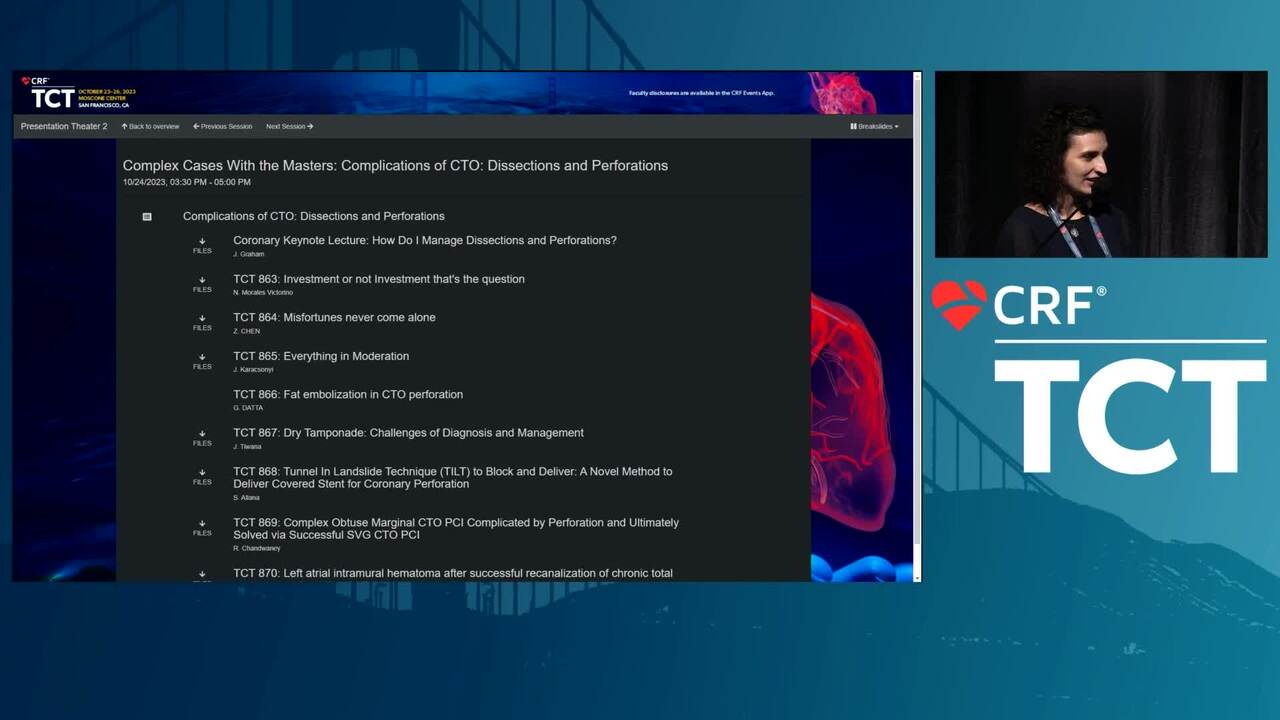Collapse the Complications of CTO section icon

147,216
